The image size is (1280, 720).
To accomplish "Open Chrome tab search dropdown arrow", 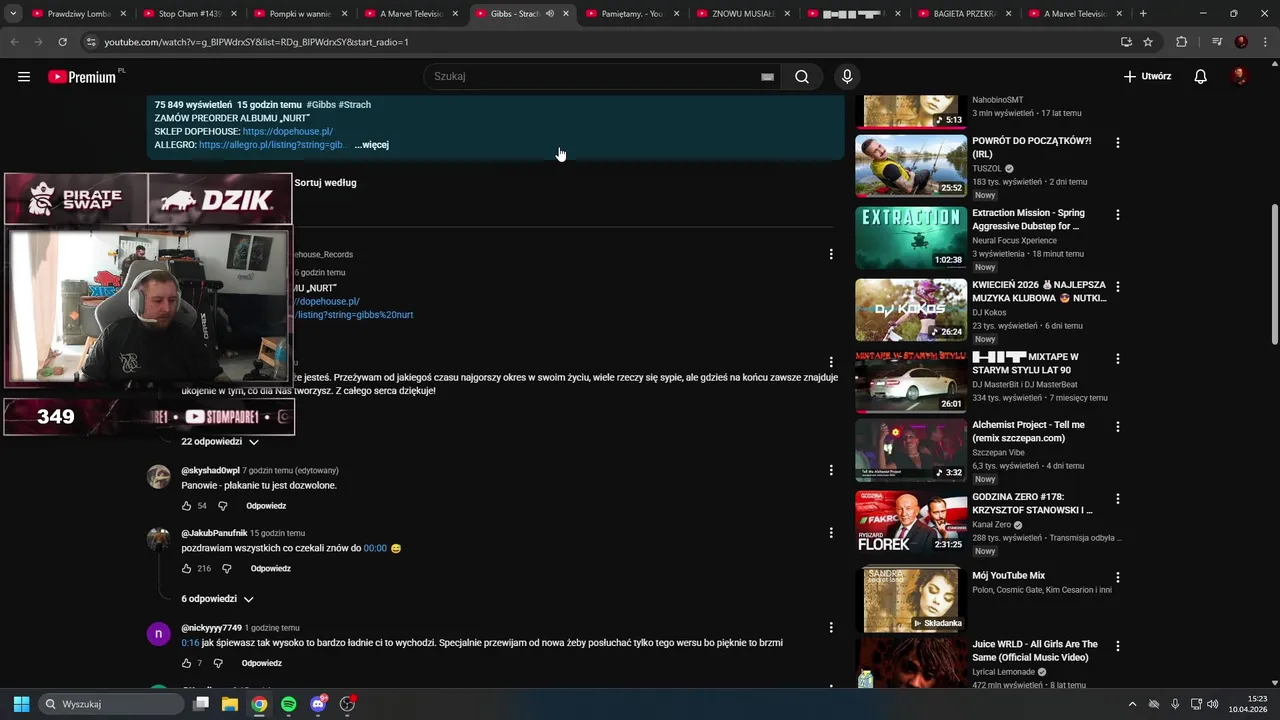I will [x=13, y=14].
